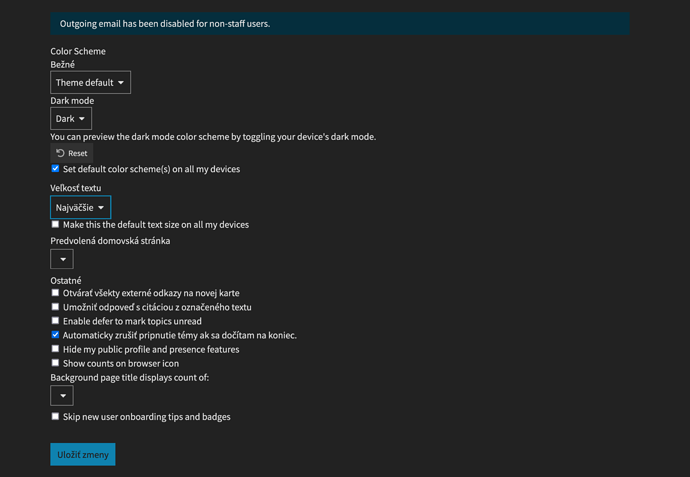Click the Color Scheme heading text
Viewport: 690px width, 477px height.
coord(78,51)
